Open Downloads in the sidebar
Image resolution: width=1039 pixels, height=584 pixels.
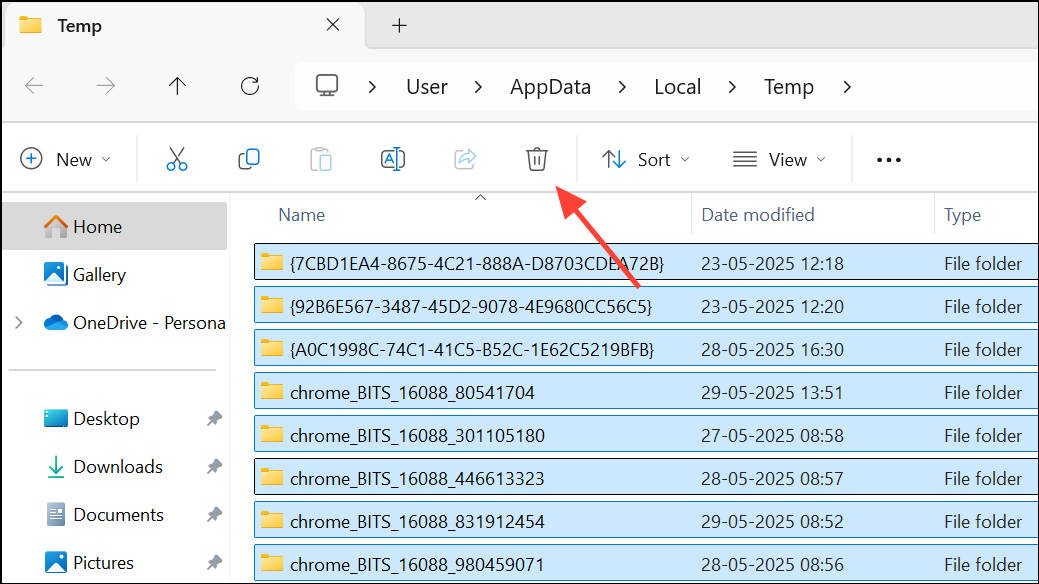click(x=117, y=467)
